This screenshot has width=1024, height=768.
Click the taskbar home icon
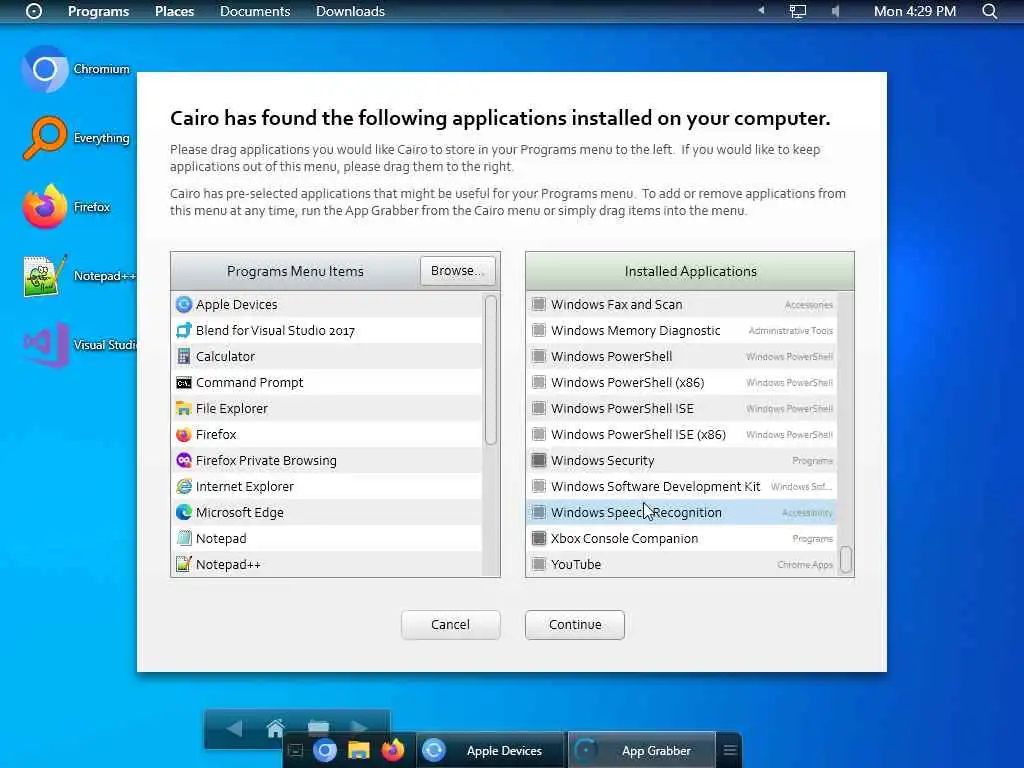click(x=276, y=728)
